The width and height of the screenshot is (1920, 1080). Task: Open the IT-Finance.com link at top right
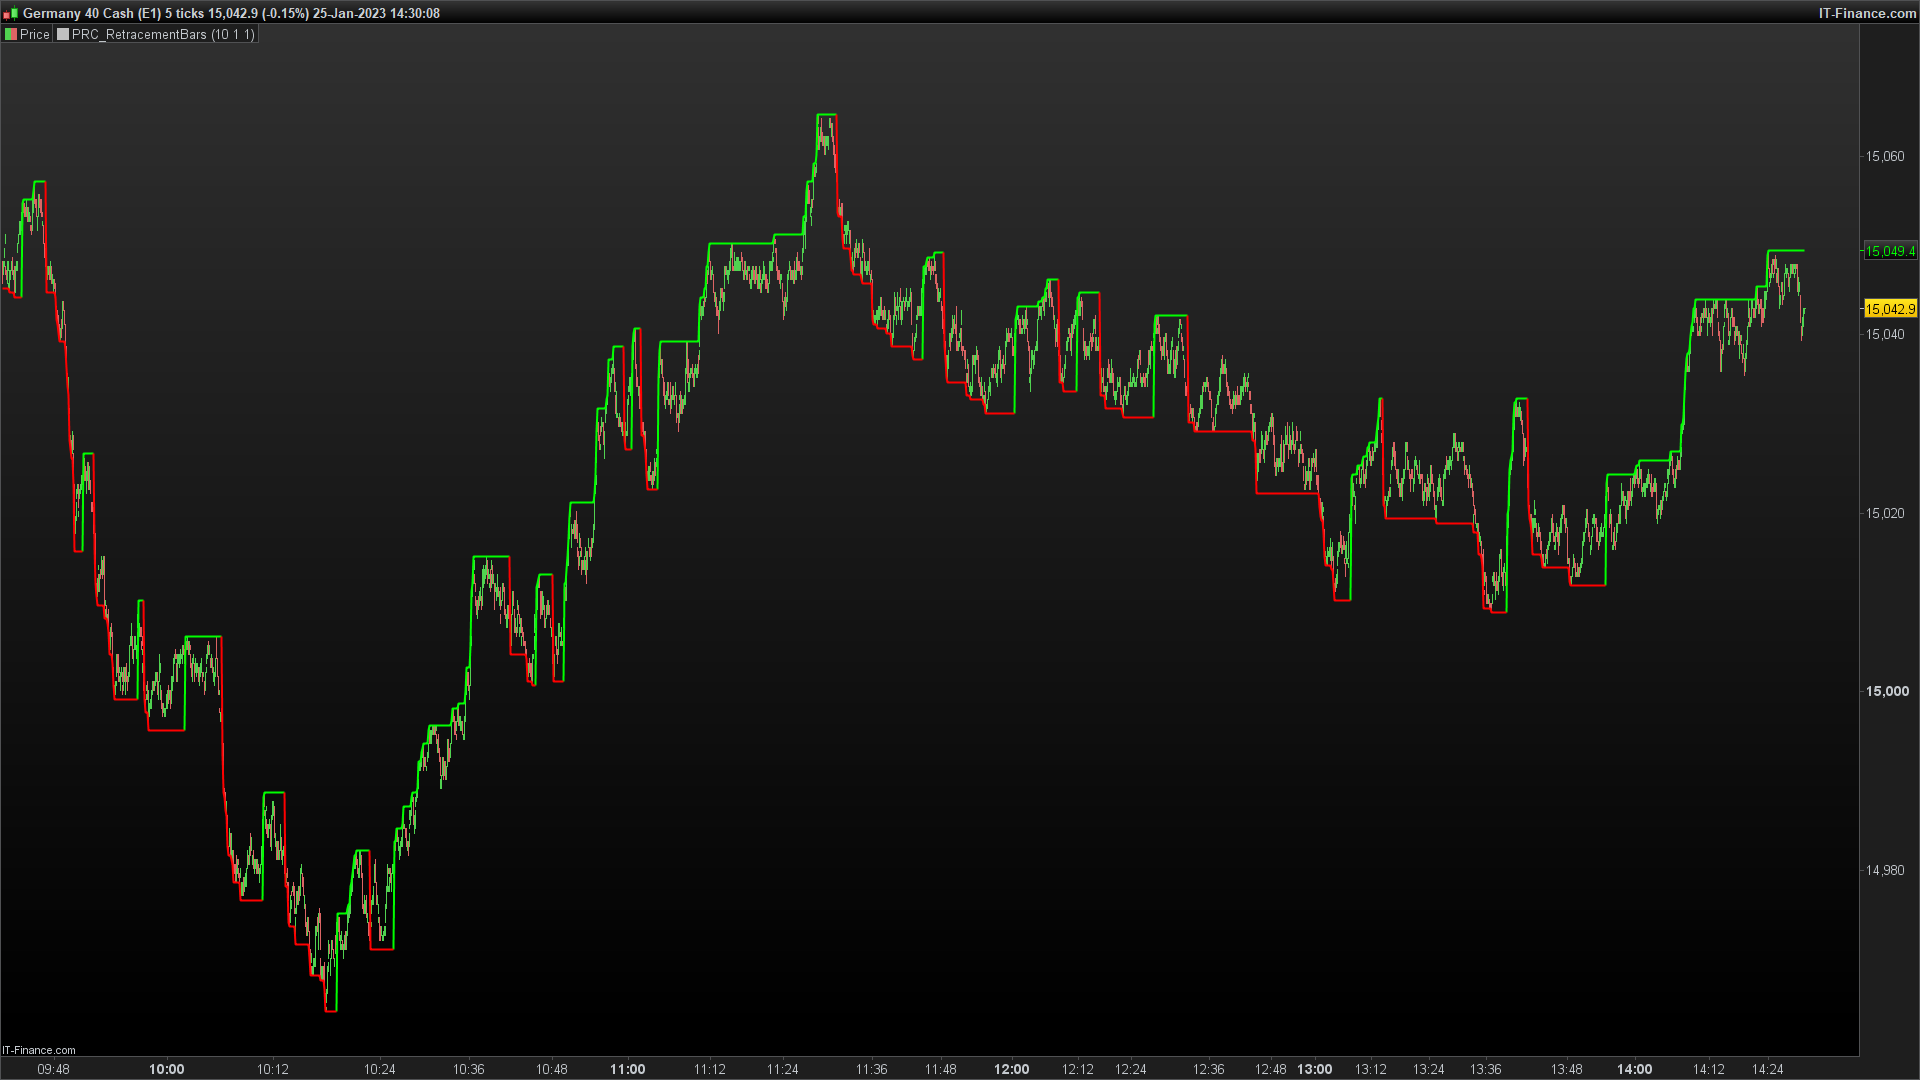point(1866,13)
